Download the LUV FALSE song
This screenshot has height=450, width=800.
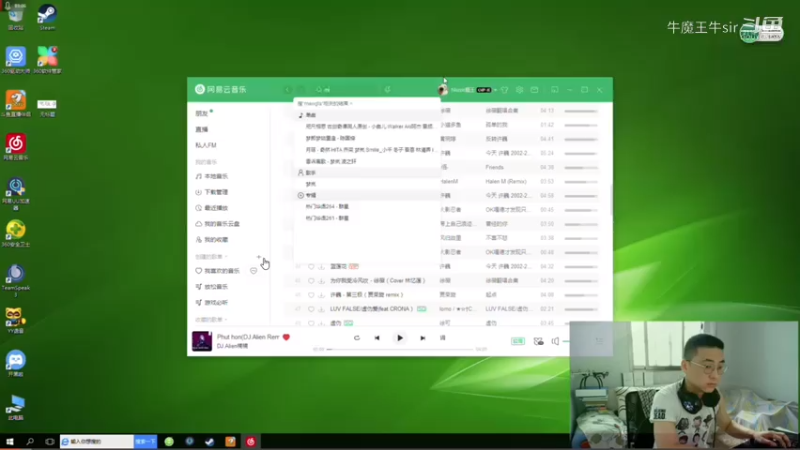click(x=321, y=309)
